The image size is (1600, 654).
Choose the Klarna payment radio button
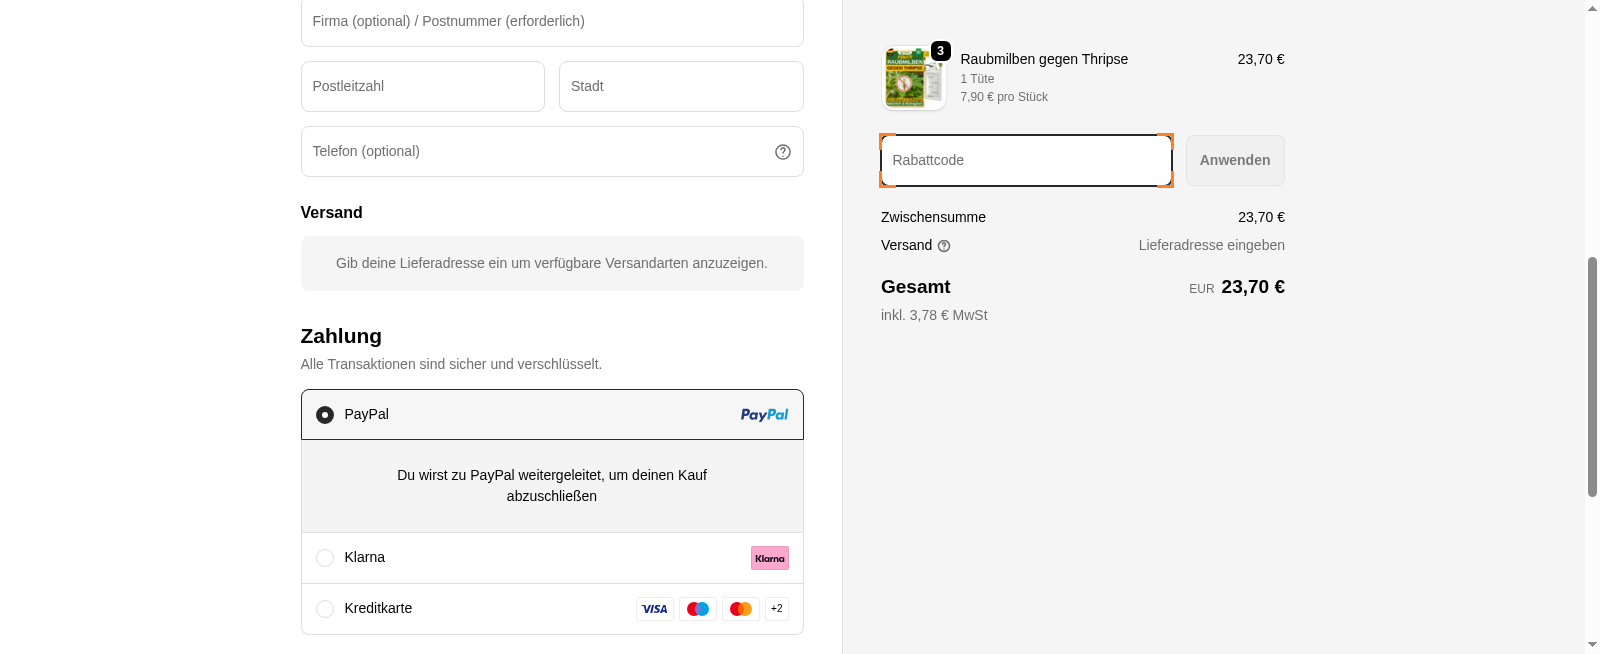tap(325, 558)
